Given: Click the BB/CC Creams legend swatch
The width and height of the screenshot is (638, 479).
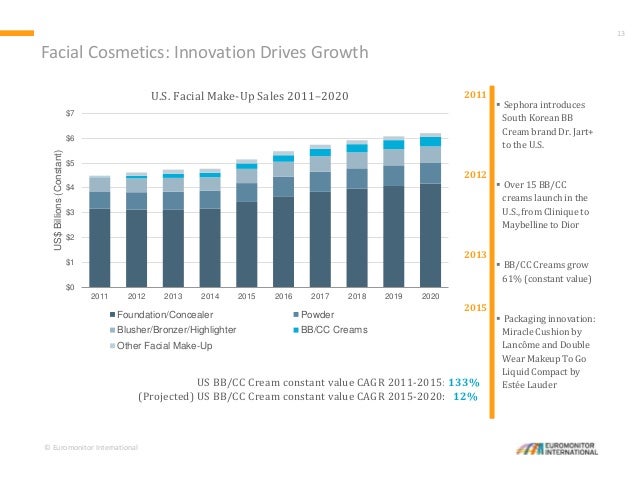Looking at the screenshot, I should coord(296,330).
